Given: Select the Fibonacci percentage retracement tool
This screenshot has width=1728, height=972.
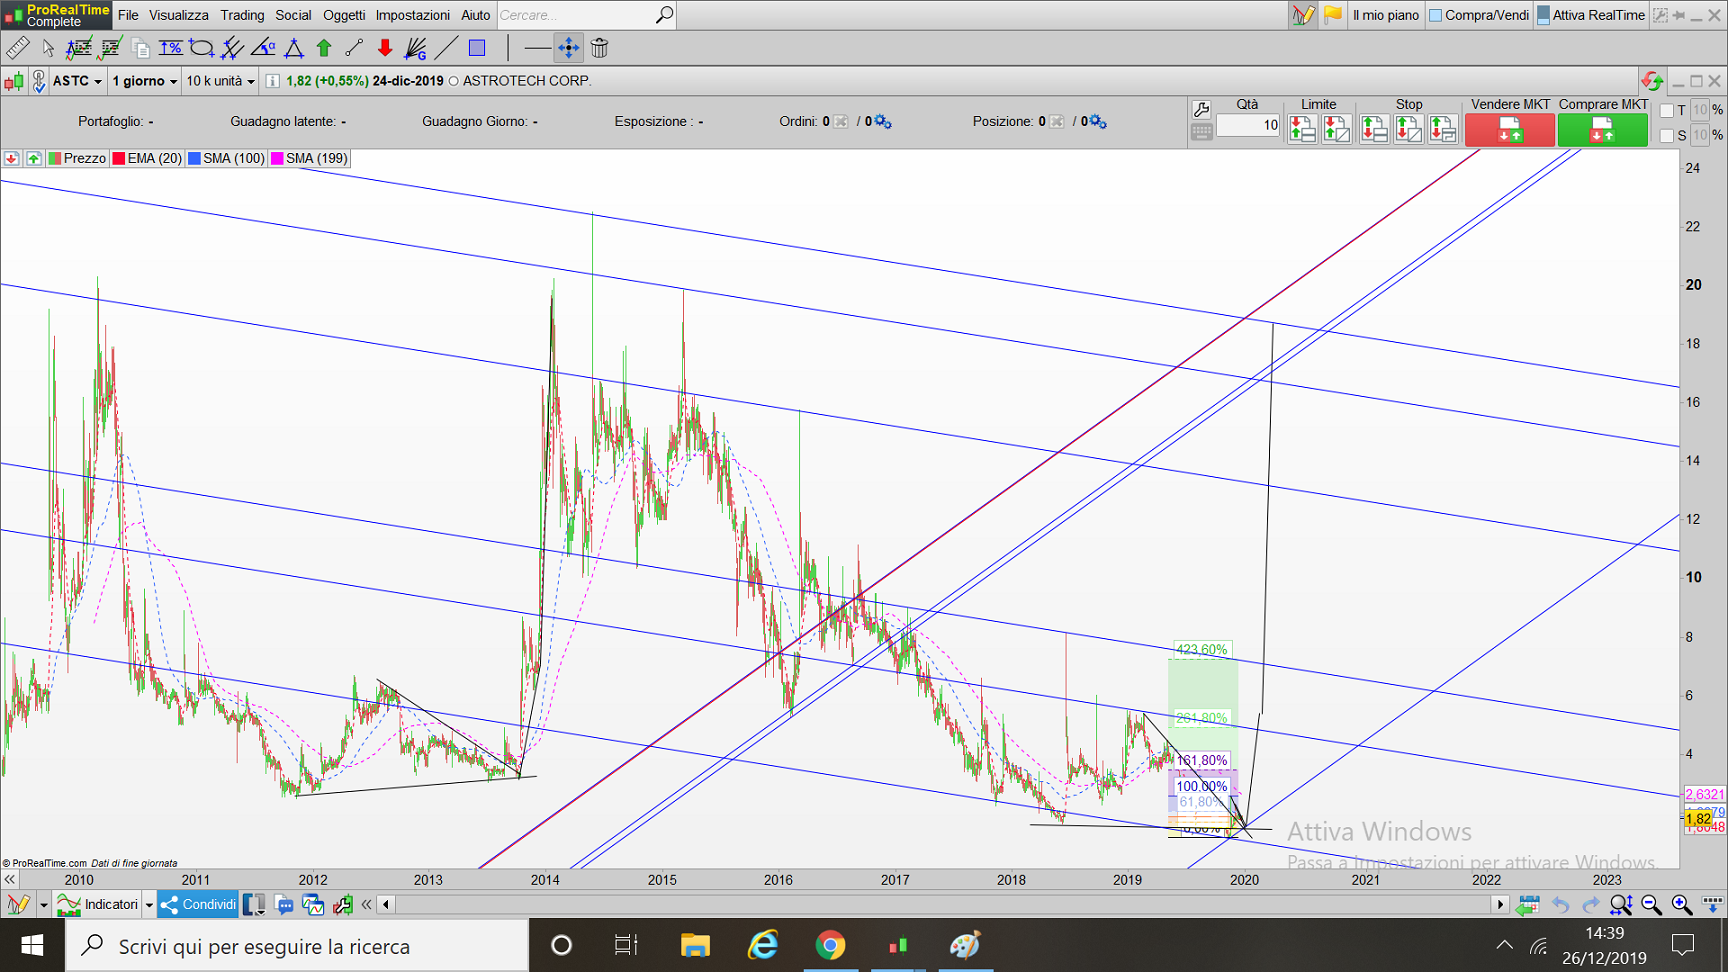Looking at the screenshot, I should pos(170,47).
